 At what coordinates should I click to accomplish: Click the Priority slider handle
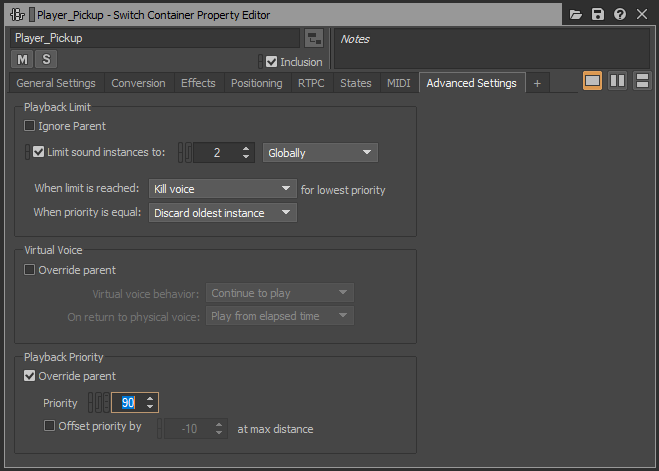[98, 403]
